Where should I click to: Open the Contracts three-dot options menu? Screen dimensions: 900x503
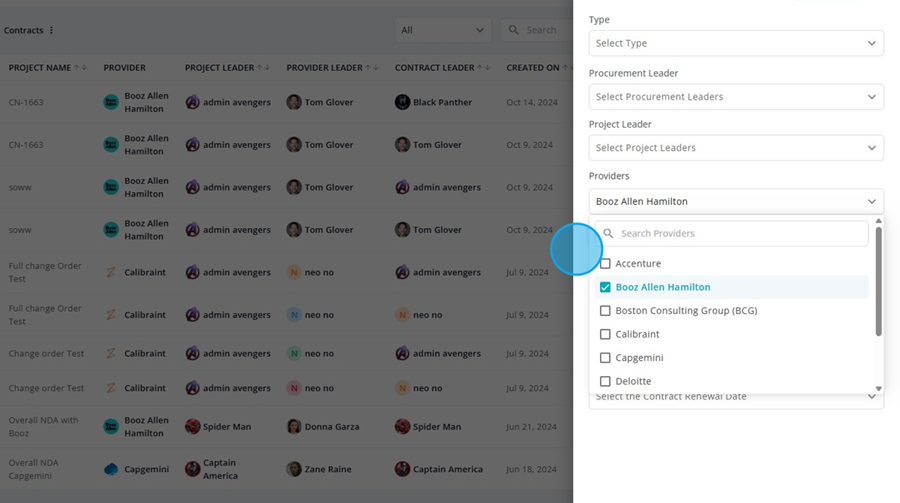point(51,30)
